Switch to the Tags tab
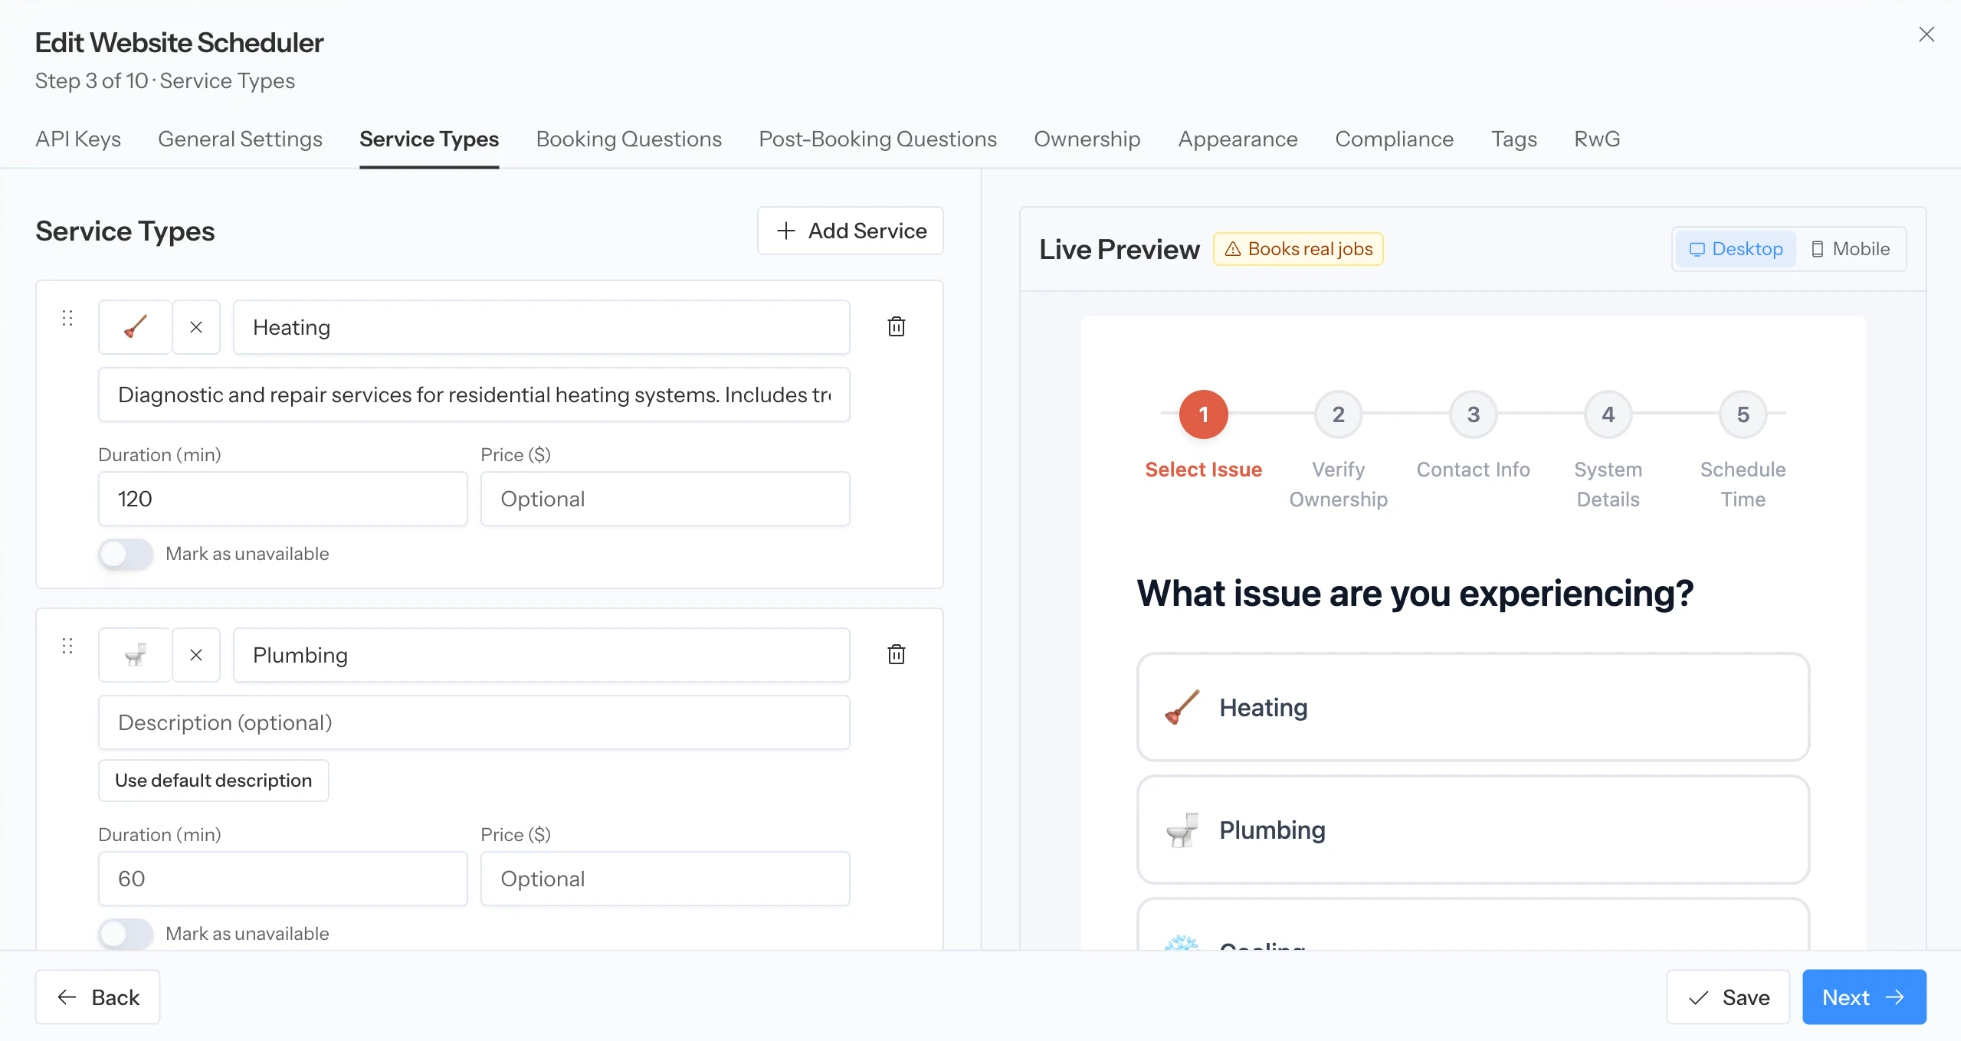 point(1514,139)
